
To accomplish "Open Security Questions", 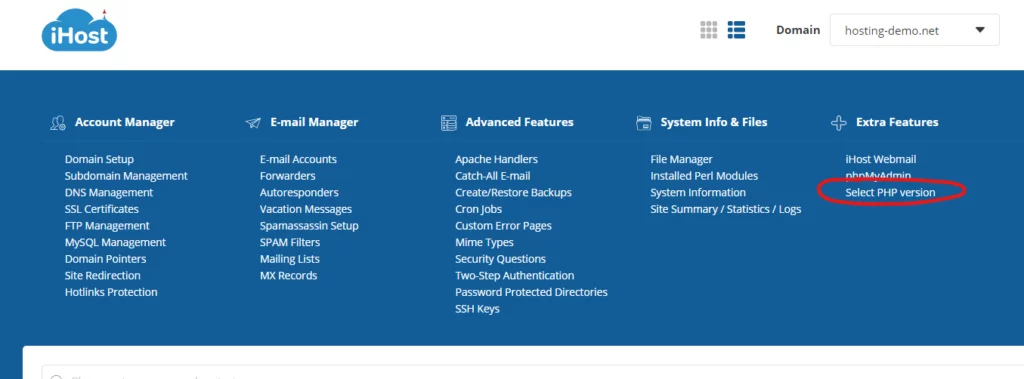I will [x=500, y=259].
